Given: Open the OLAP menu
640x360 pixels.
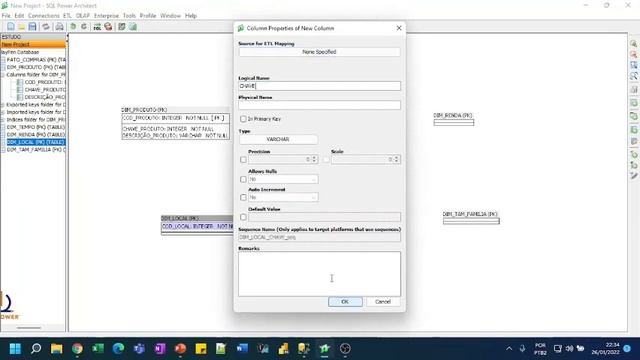Looking at the screenshot, I should (x=82, y=16).
